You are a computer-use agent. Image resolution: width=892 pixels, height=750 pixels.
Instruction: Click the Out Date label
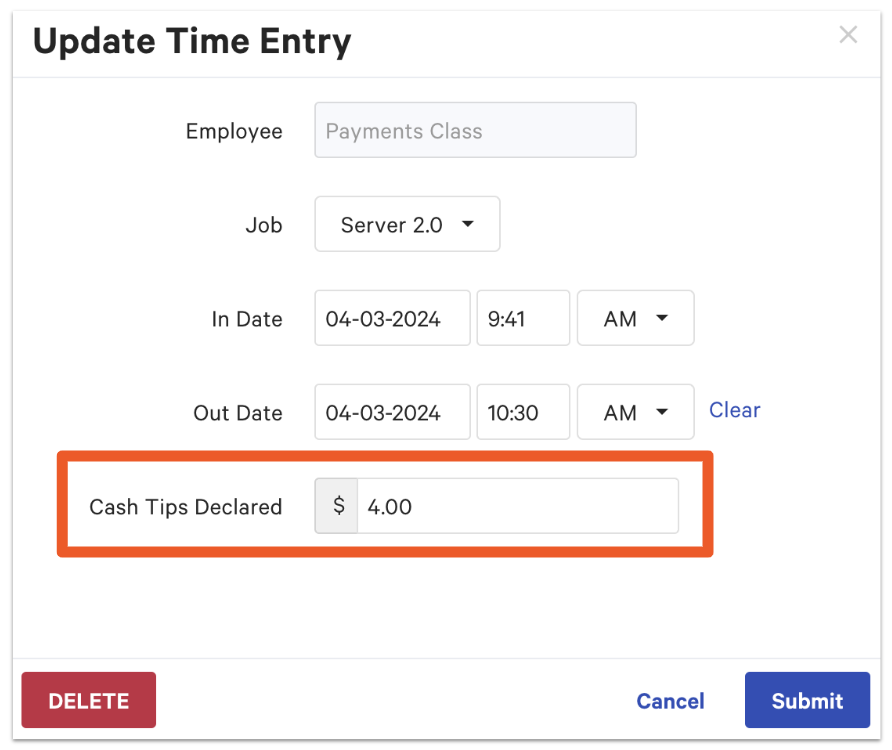pos(238,413)
